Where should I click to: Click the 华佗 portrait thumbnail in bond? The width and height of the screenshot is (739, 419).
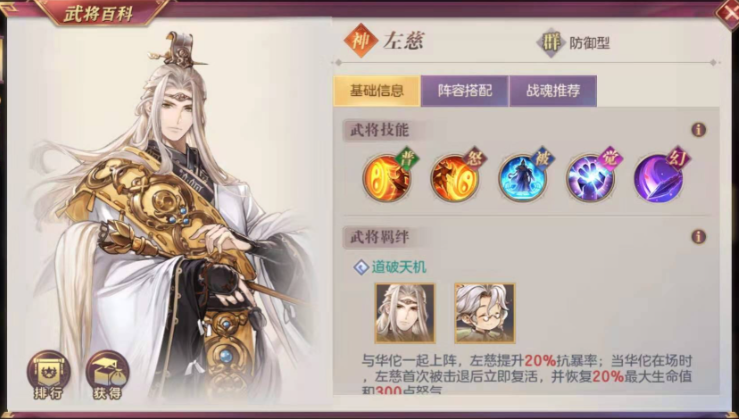coord(485,313)
